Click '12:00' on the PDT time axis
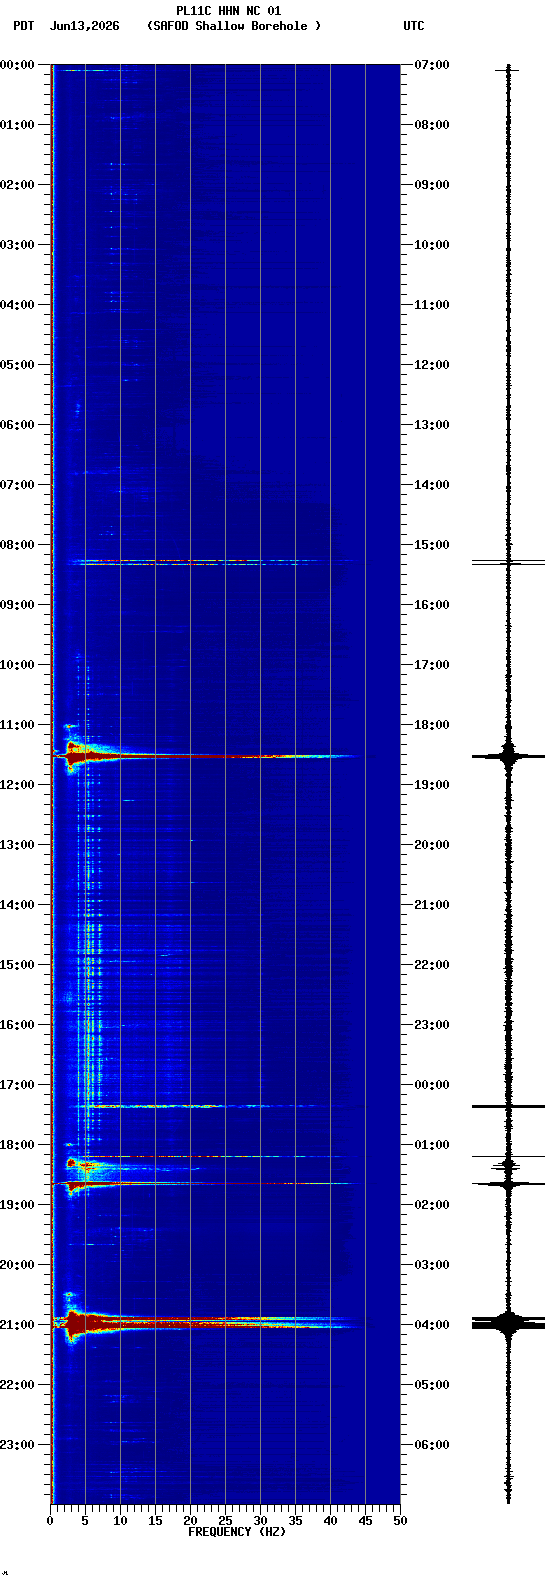 (17, 784)
